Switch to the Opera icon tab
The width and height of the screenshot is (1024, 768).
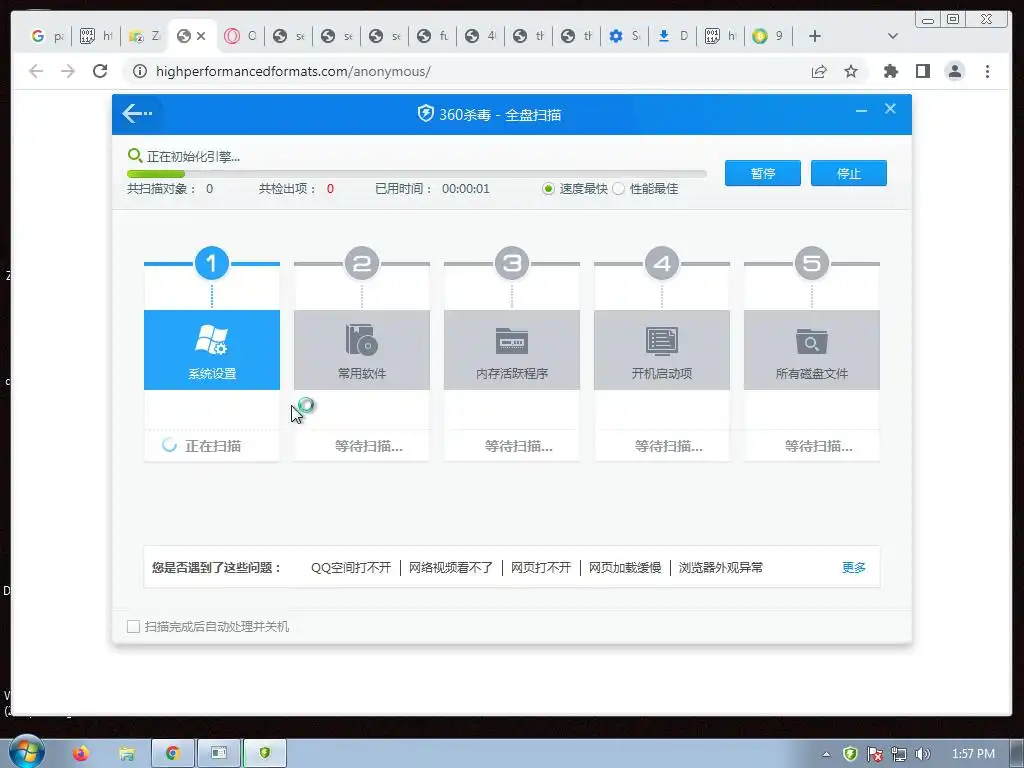pyautogui.click(x=240, y=36)
